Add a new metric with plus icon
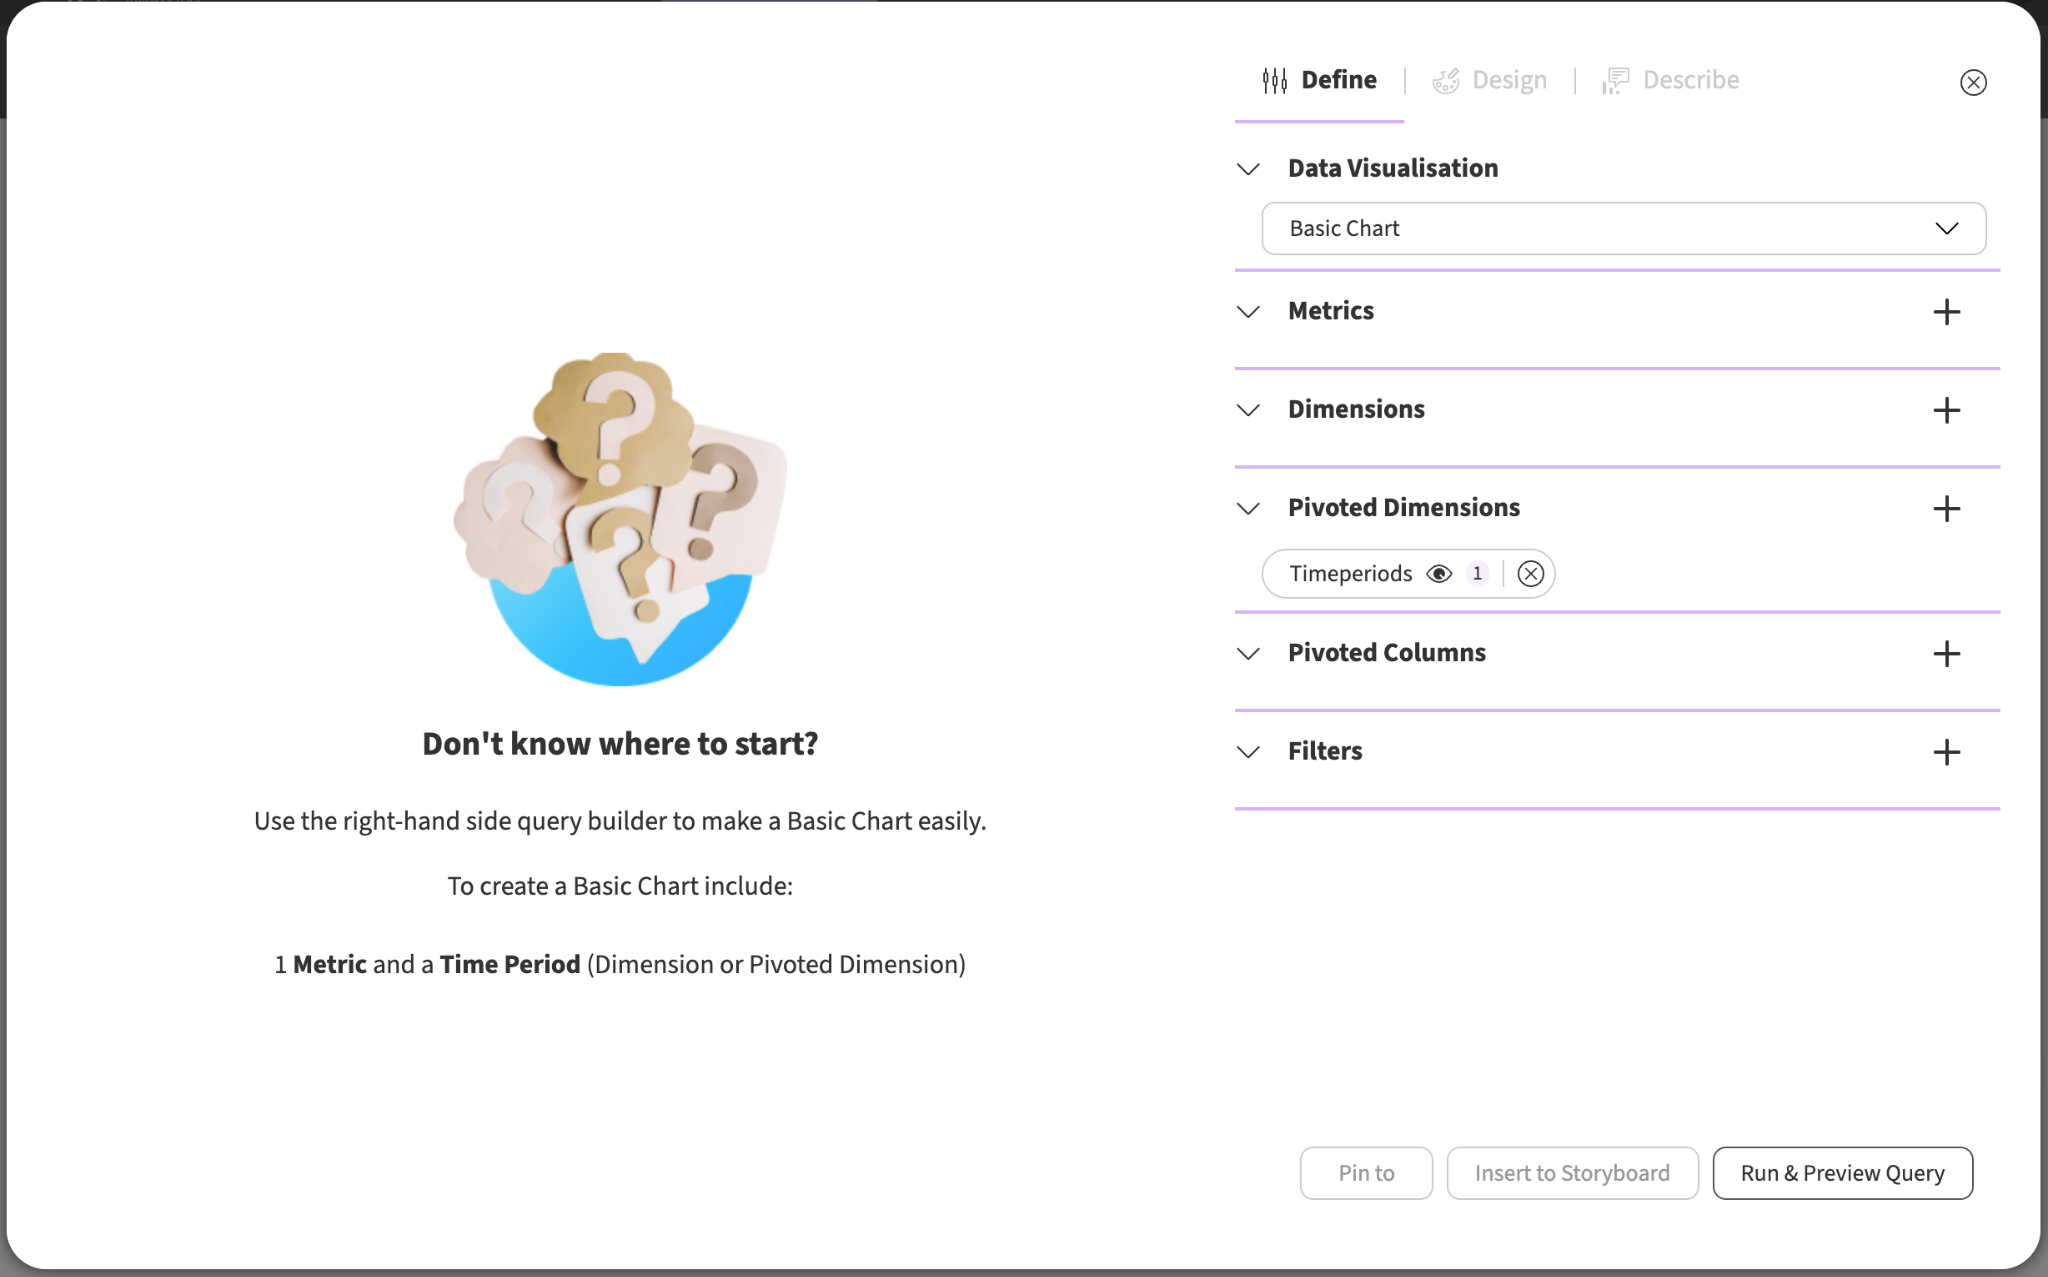 click(x=1946, y=312)
